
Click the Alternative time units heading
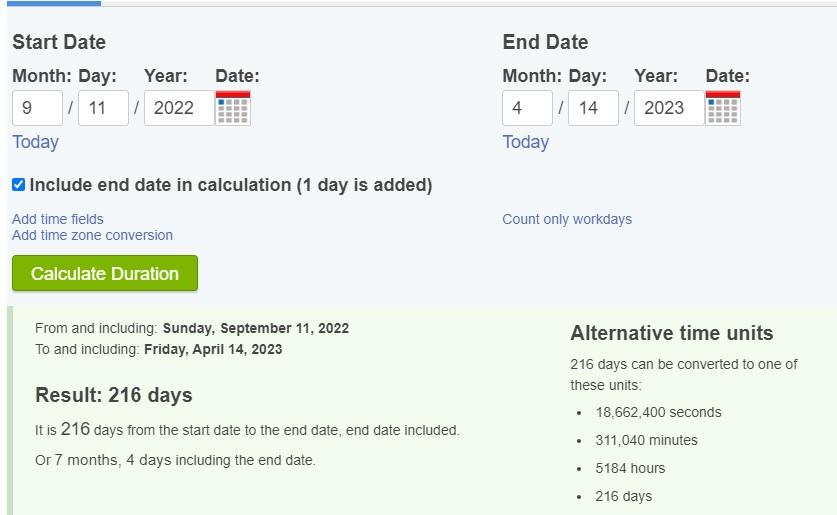click(672, 333)
